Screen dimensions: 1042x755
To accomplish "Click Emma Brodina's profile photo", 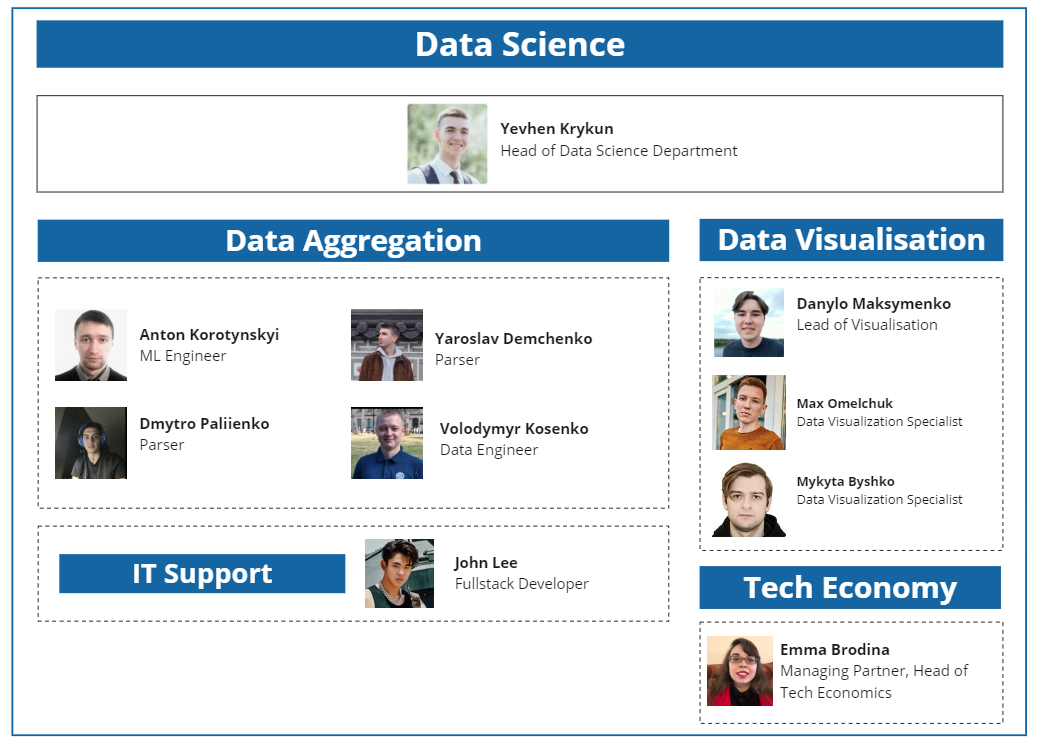I will pos(740,671).
